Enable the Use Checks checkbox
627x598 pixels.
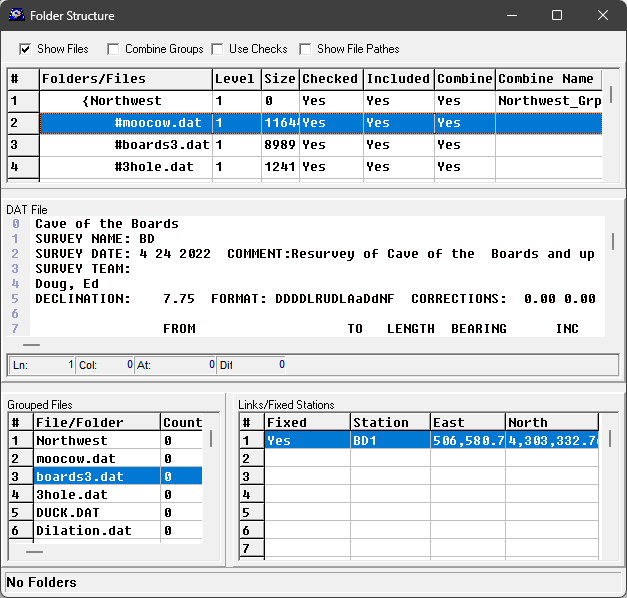(x=218, y=49)
